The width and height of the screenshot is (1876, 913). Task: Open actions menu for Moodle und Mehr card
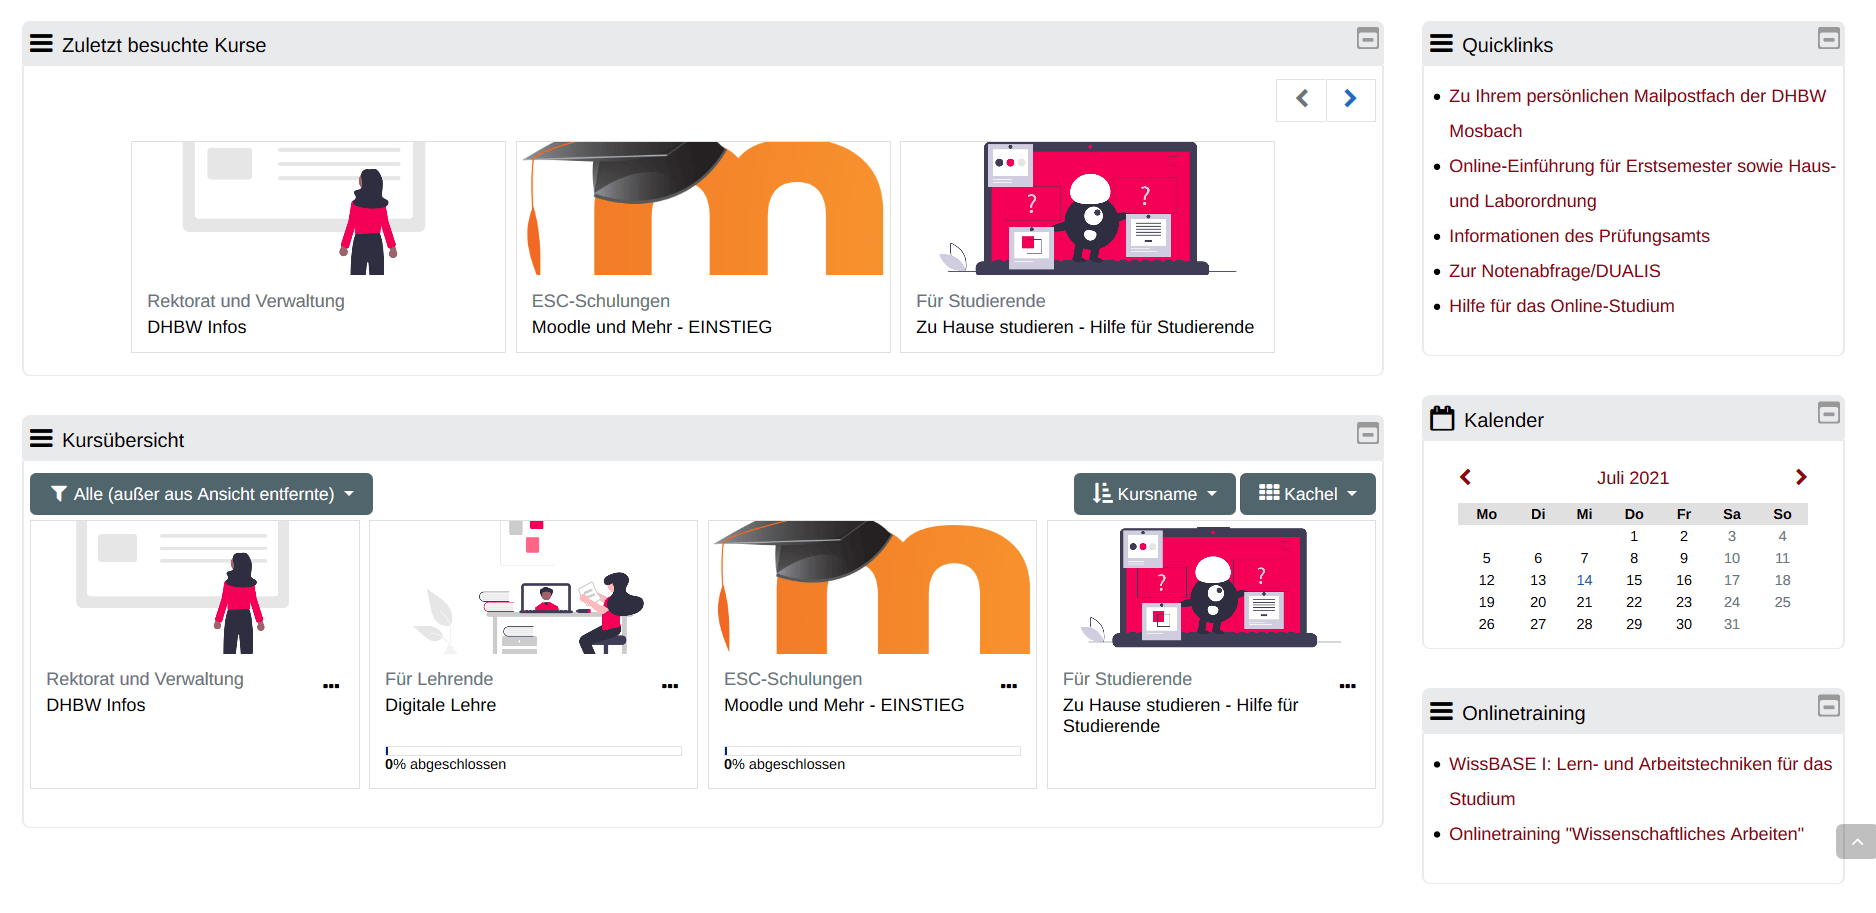coord(1009,686)
